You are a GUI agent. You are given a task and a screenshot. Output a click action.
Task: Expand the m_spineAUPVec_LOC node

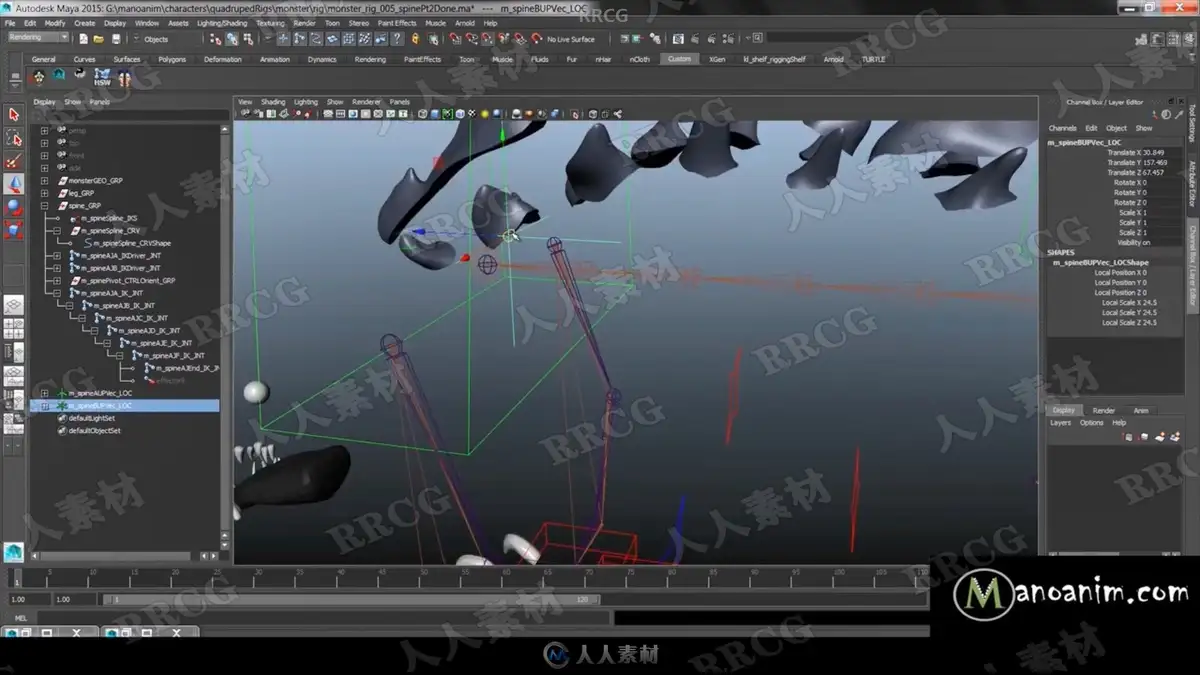tap(44, 393)
